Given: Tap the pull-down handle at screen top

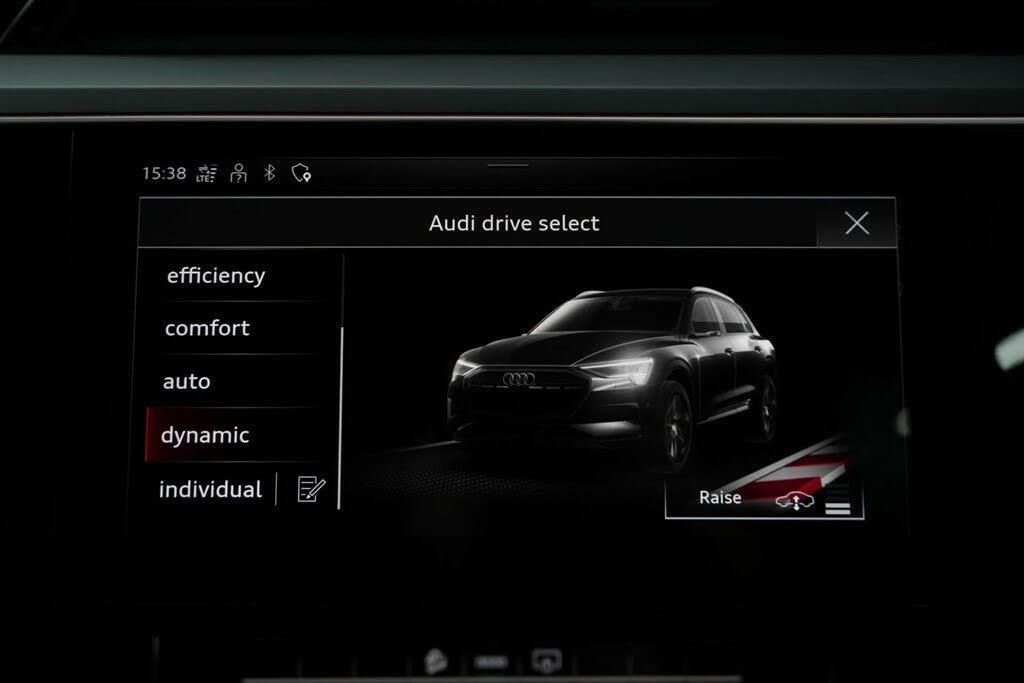Looking at the screenshot, I should click(x=508, y=165).
